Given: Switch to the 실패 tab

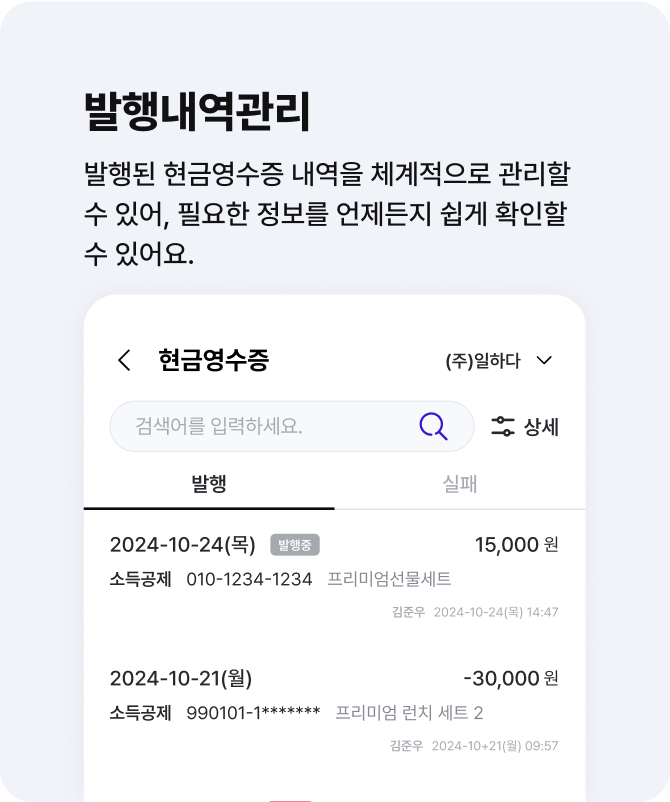Looking at the screenshot, I should tap(460, 484).
